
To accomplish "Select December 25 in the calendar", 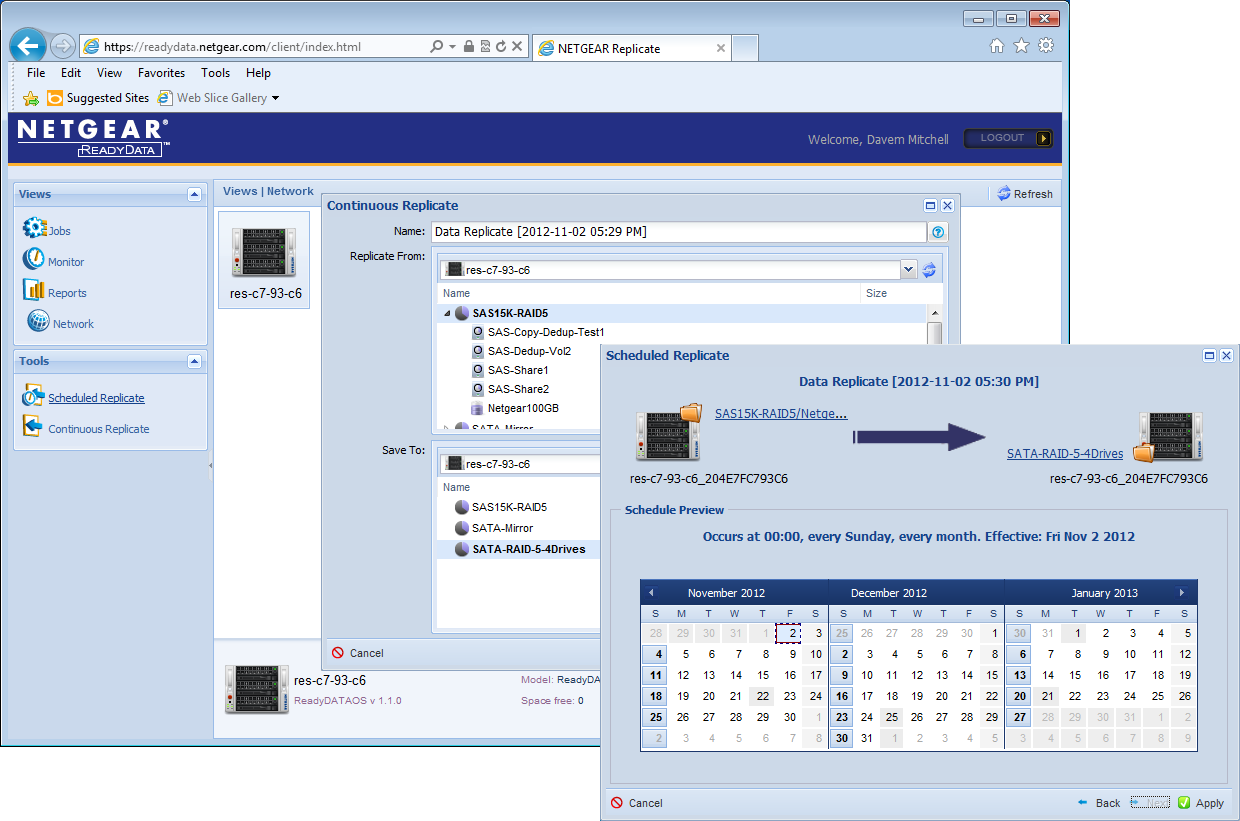I will 893,717.
